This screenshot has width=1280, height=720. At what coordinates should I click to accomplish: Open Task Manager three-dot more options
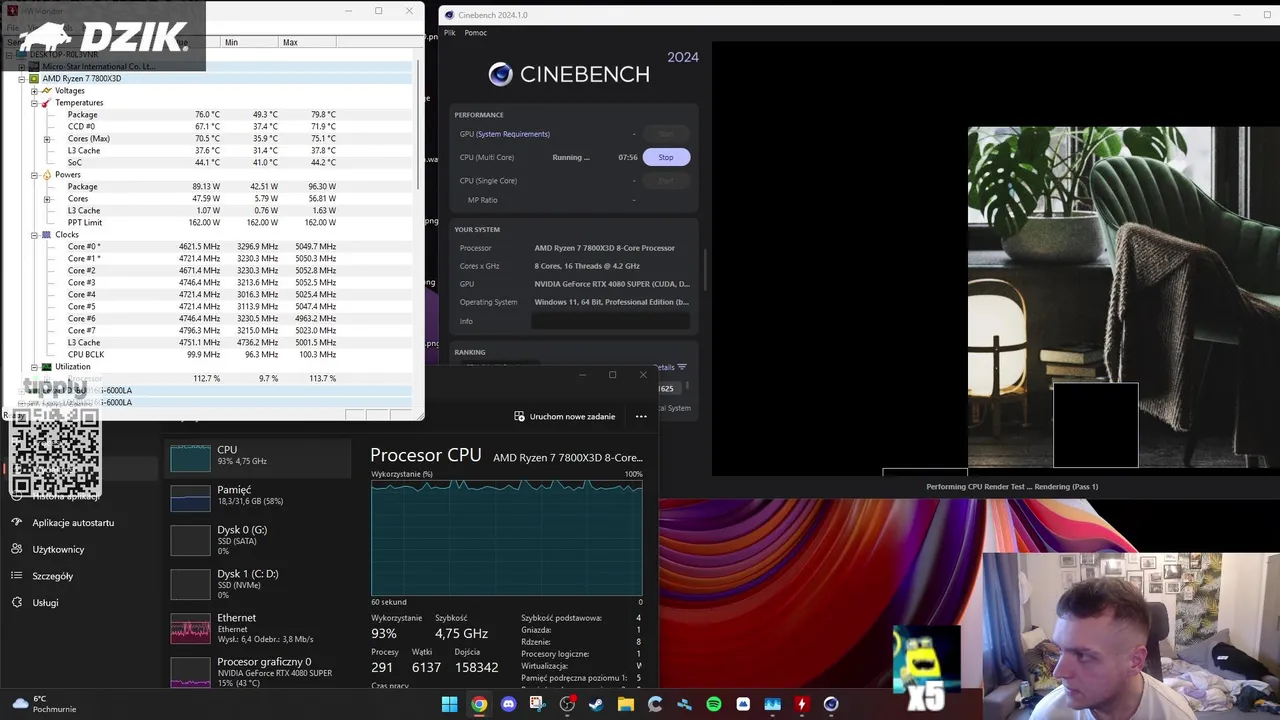coord(641,416)
